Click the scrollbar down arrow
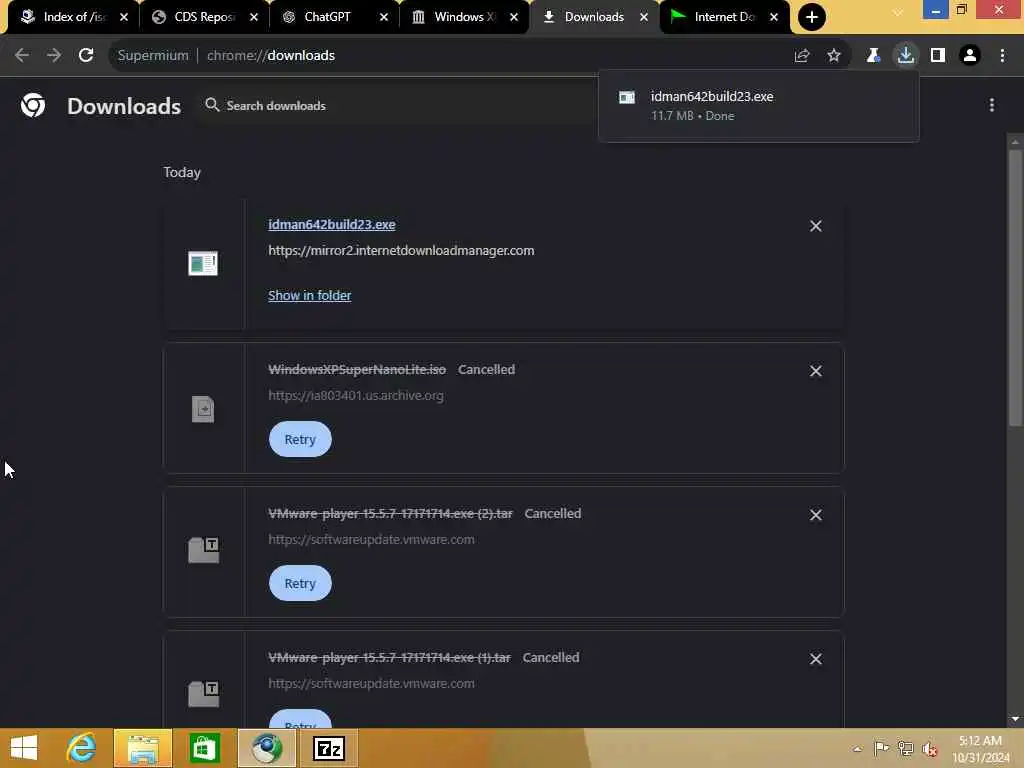 pos(1015,719)
